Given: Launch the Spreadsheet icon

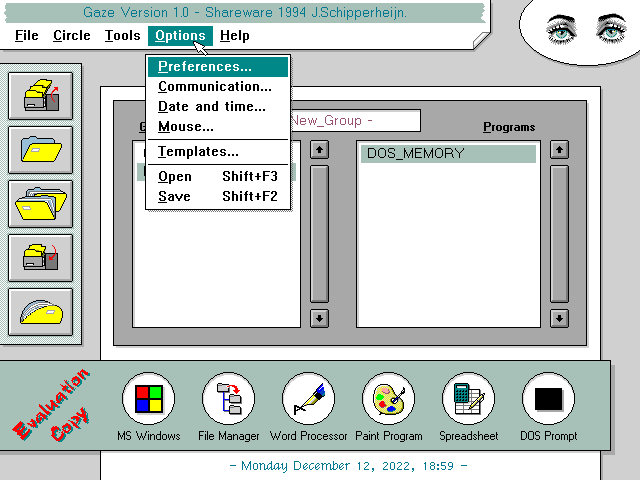Looking at the screenshot, I should 469,399.
